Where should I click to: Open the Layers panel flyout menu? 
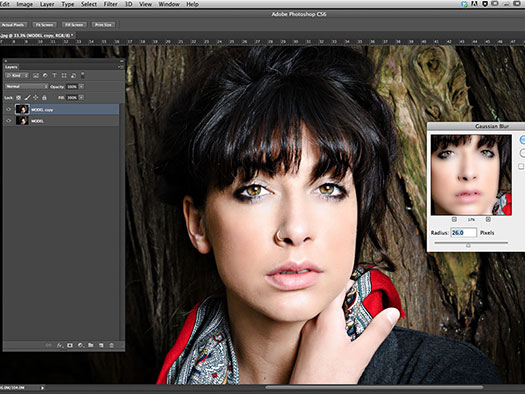(x=120, y=67)
